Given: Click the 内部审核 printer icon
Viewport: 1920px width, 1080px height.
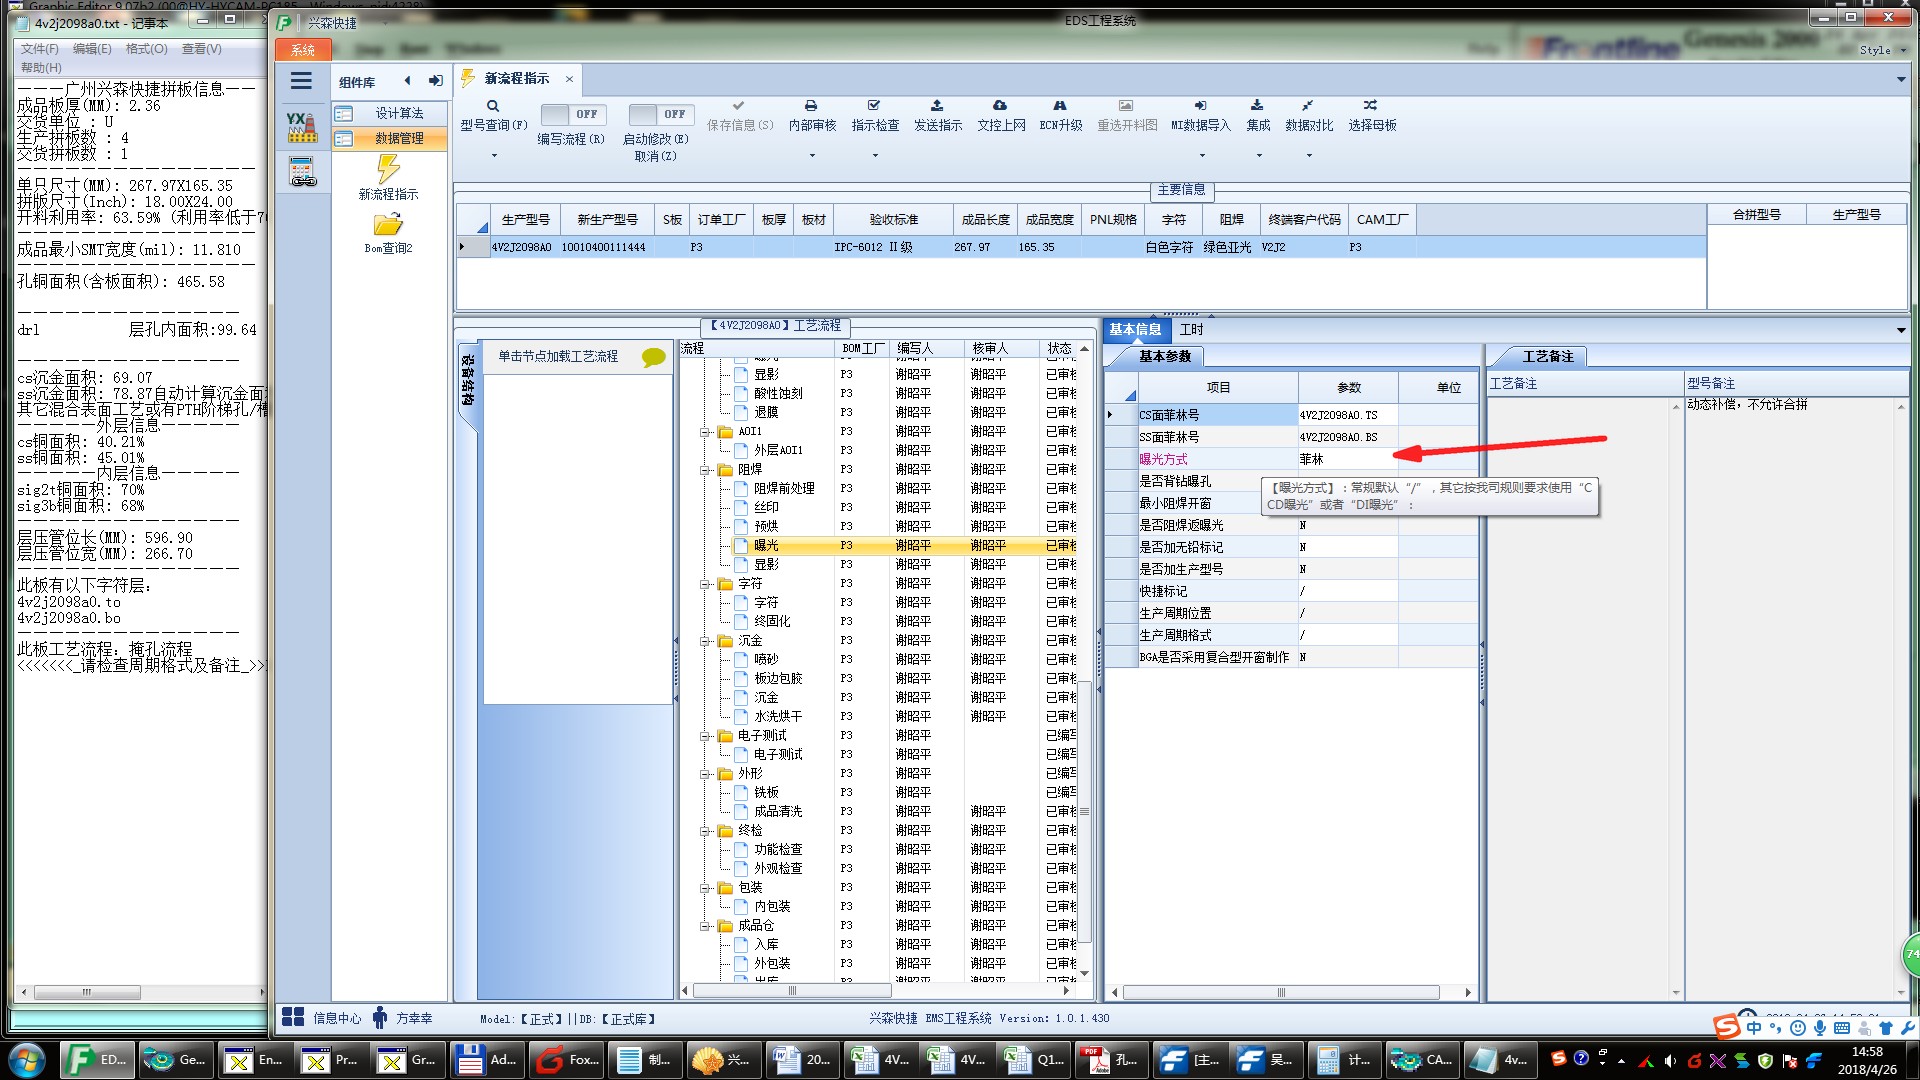Looking at the screenshot, I should (811, 105).
